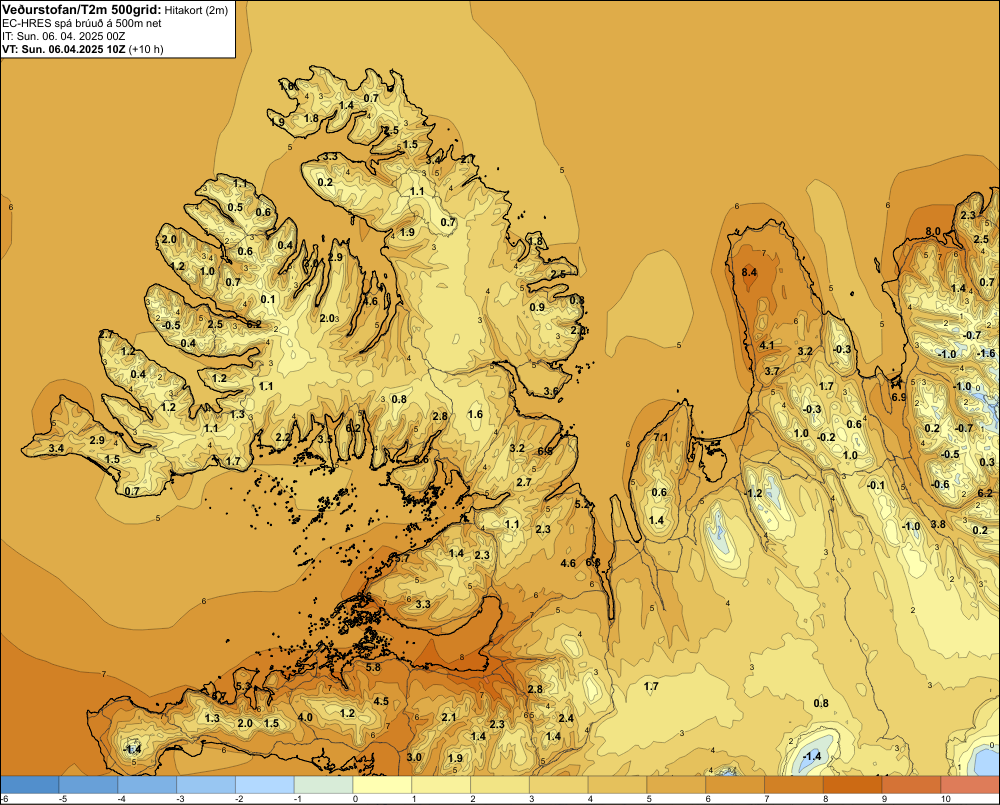
Task: Click the legend tick label '-4'
Action: click(x=121, y=799)
